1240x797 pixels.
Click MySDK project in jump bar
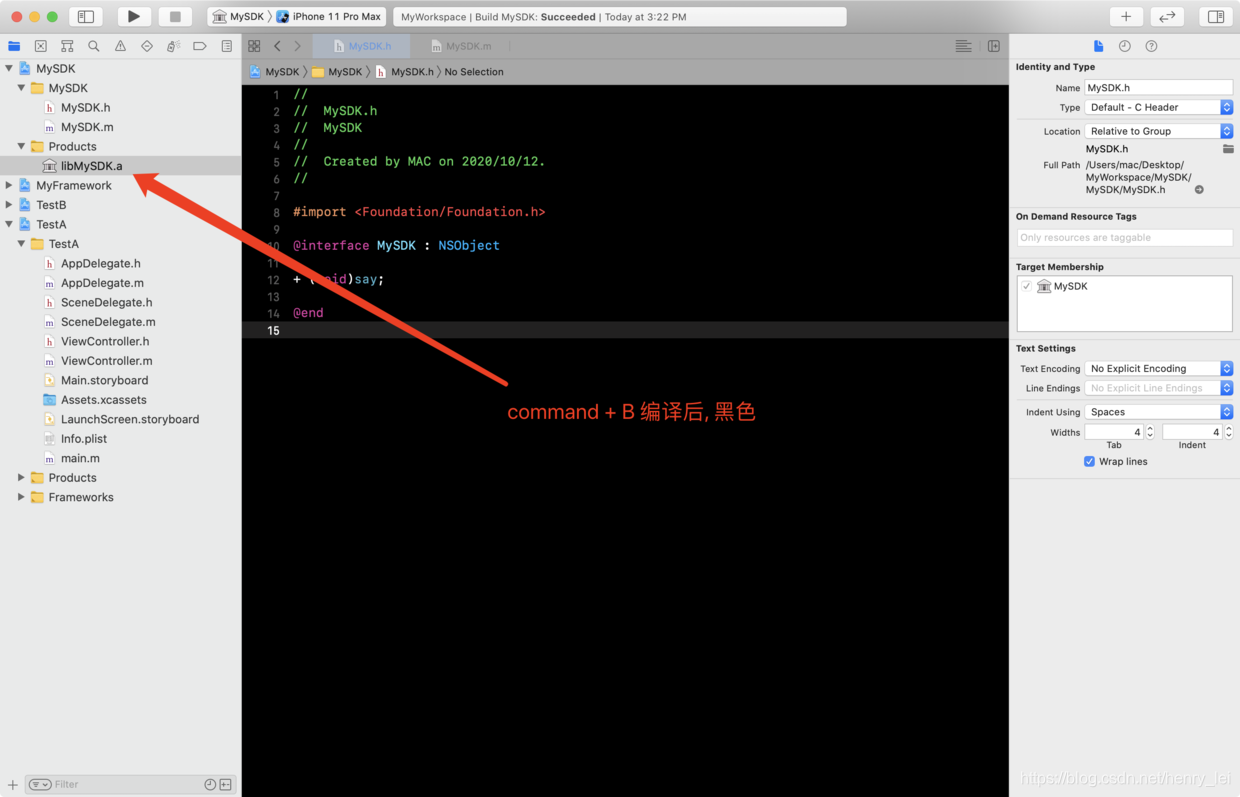click(x=274, y=72)
